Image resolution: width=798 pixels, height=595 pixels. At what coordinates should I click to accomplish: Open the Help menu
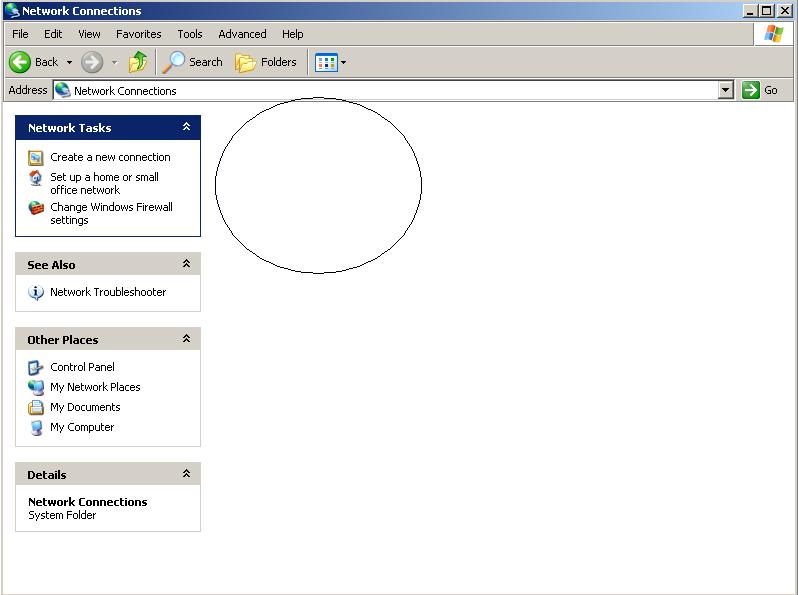tap(293, 34)
